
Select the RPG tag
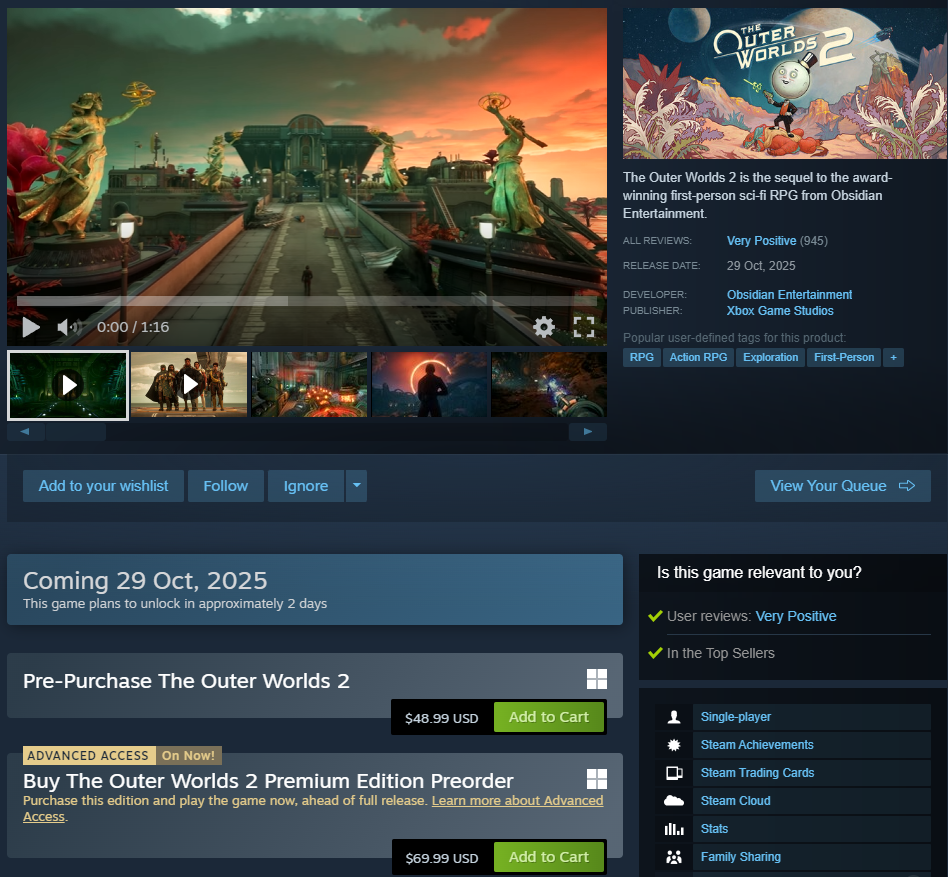[x=641, y=357]
